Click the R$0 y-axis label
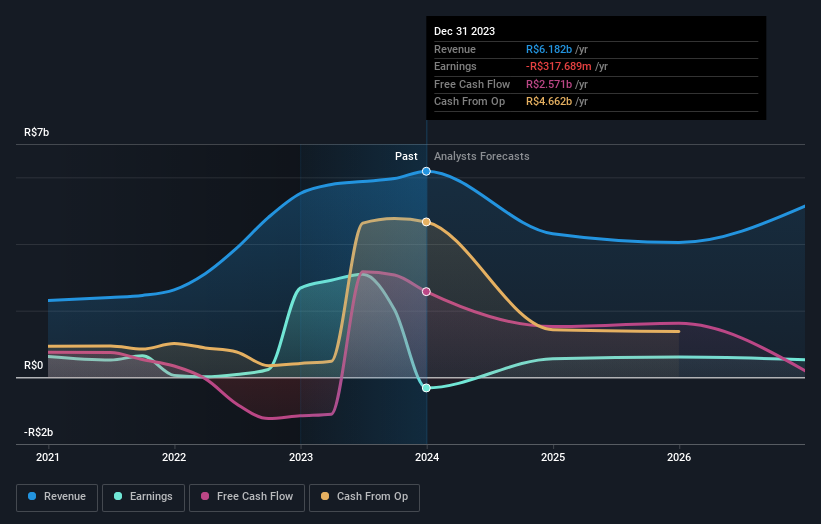 34,365
